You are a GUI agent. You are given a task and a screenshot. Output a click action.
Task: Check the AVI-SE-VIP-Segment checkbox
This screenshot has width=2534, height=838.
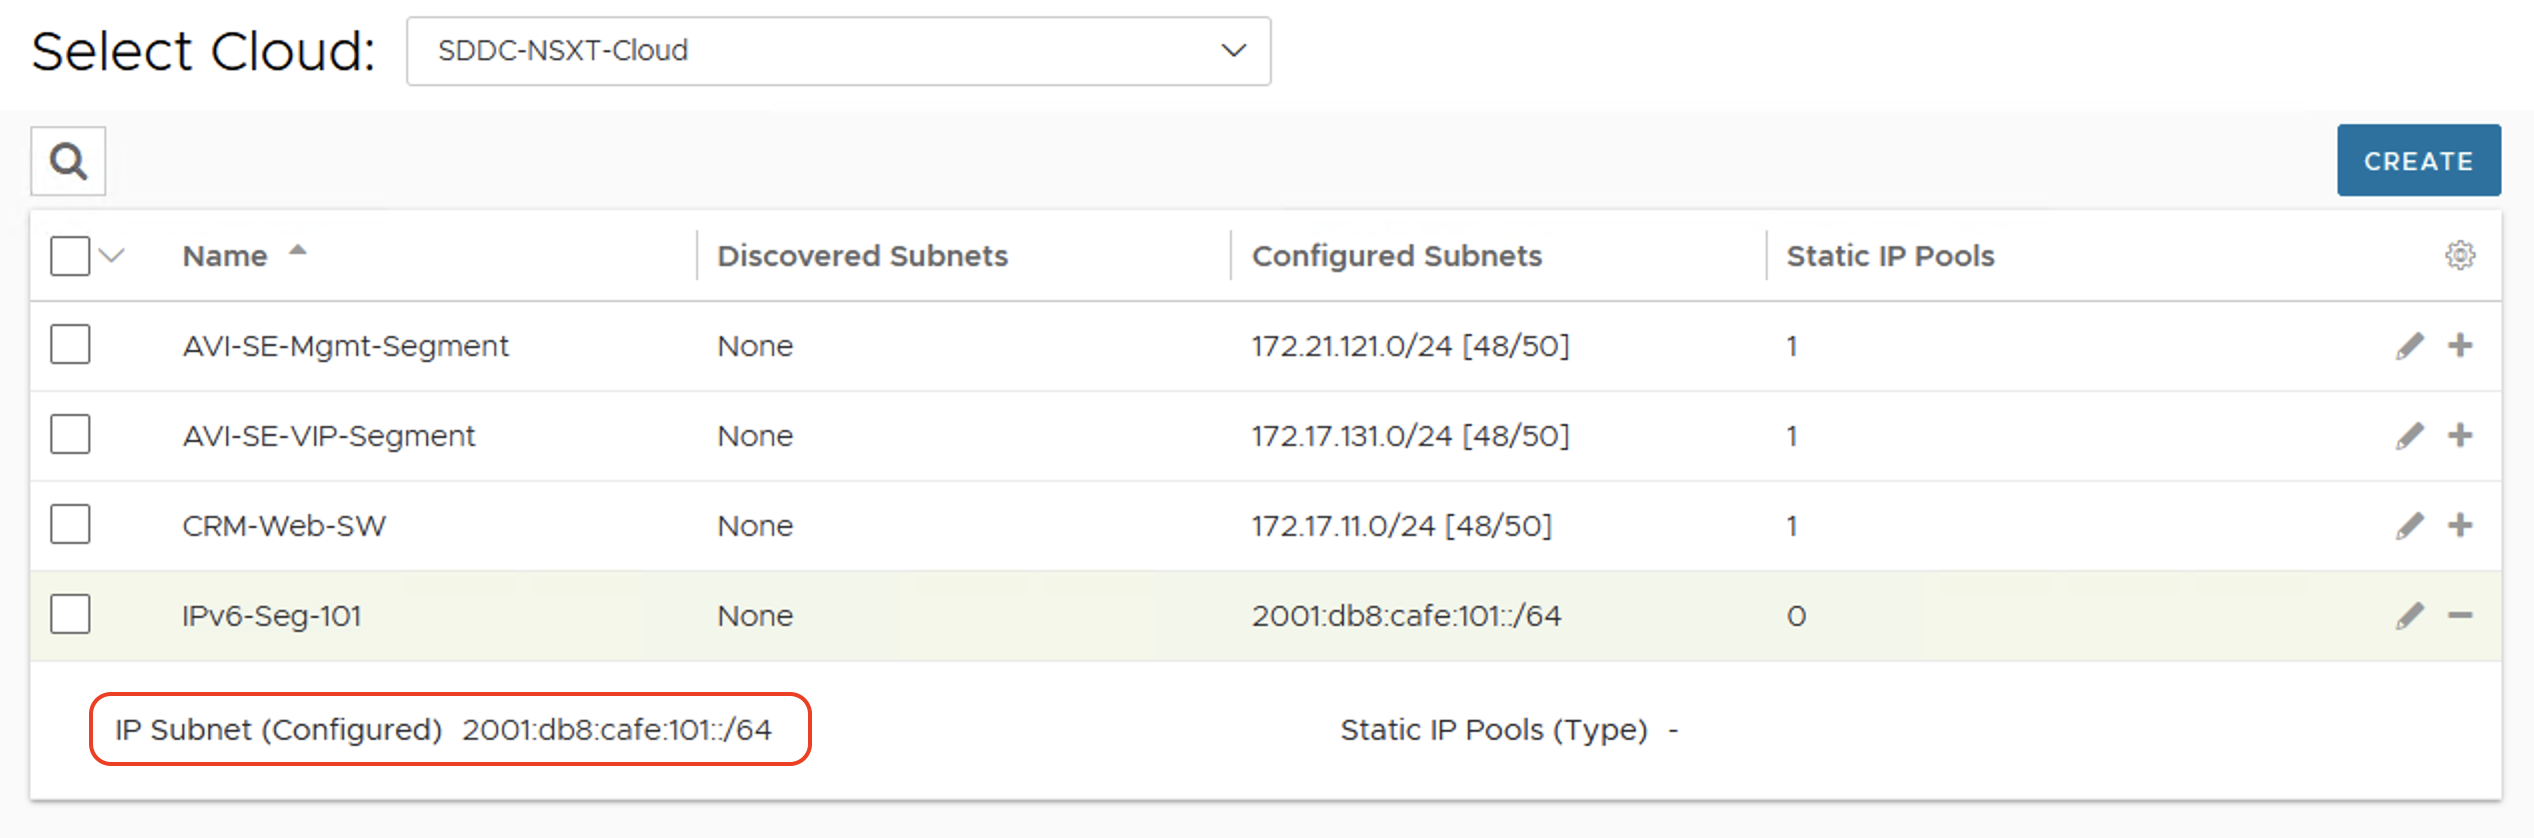(70, 434)
